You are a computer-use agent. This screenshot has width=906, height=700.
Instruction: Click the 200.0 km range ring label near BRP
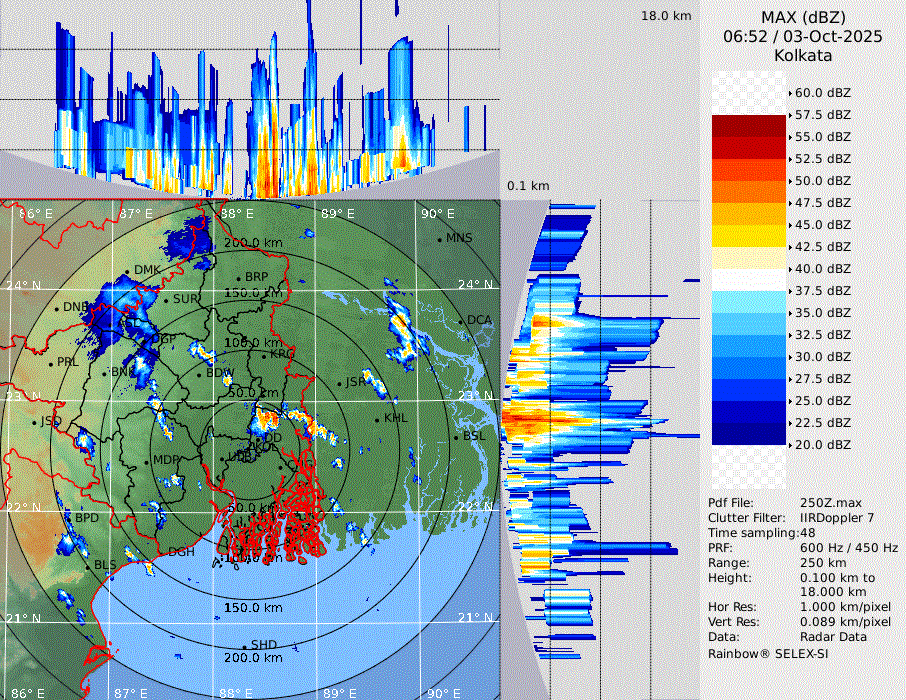(x=253, y=243)
